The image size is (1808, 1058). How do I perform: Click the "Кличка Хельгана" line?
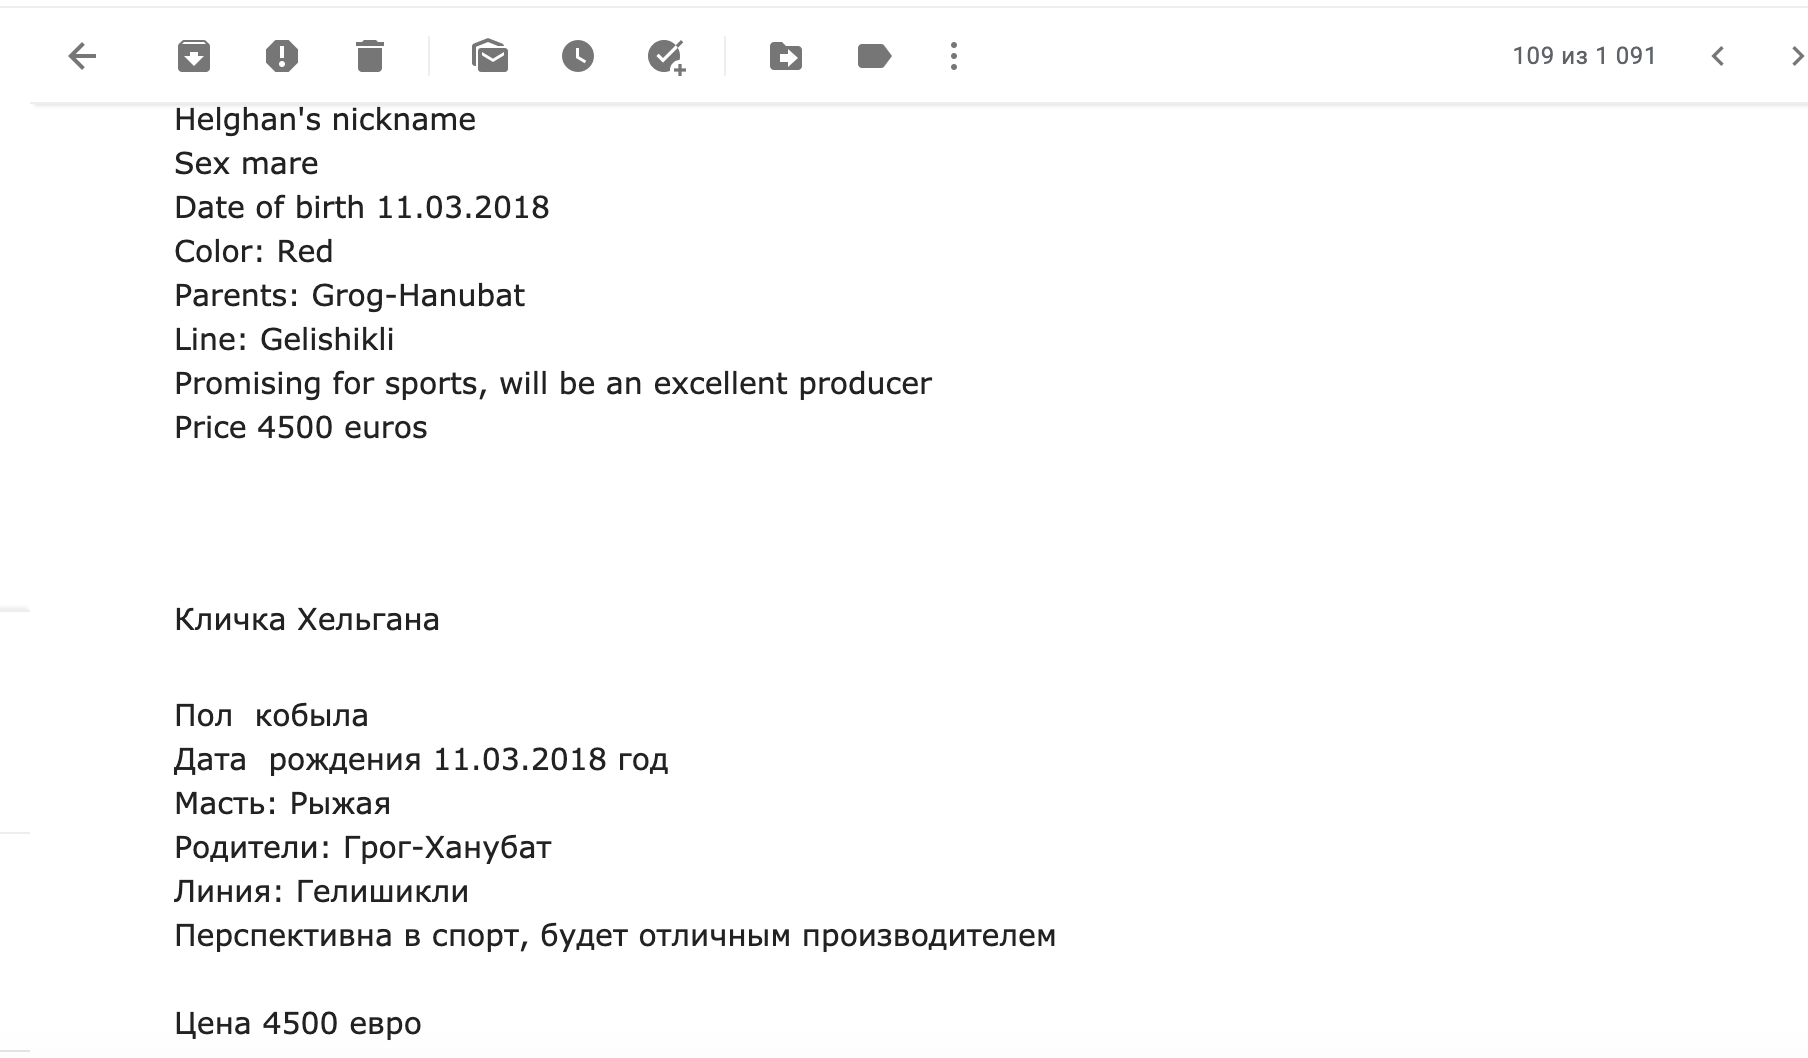click(307, 620)
